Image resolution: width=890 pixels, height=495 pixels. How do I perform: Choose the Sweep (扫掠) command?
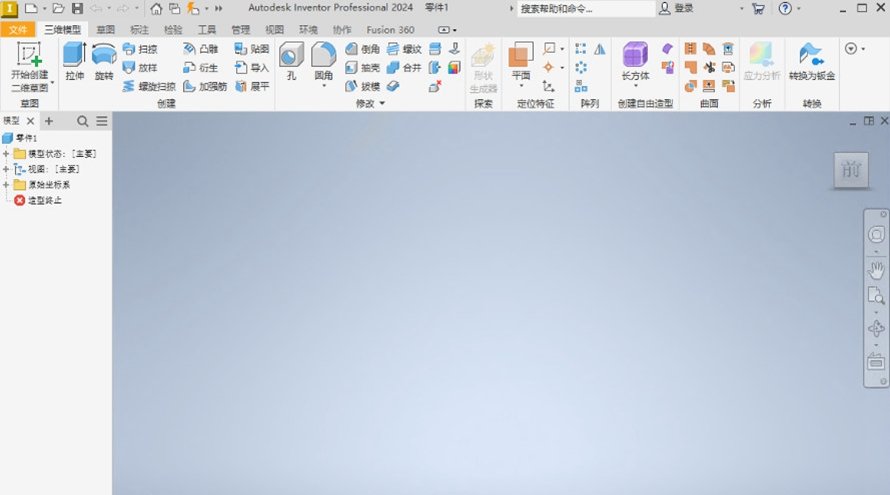[x=141, y=49]
